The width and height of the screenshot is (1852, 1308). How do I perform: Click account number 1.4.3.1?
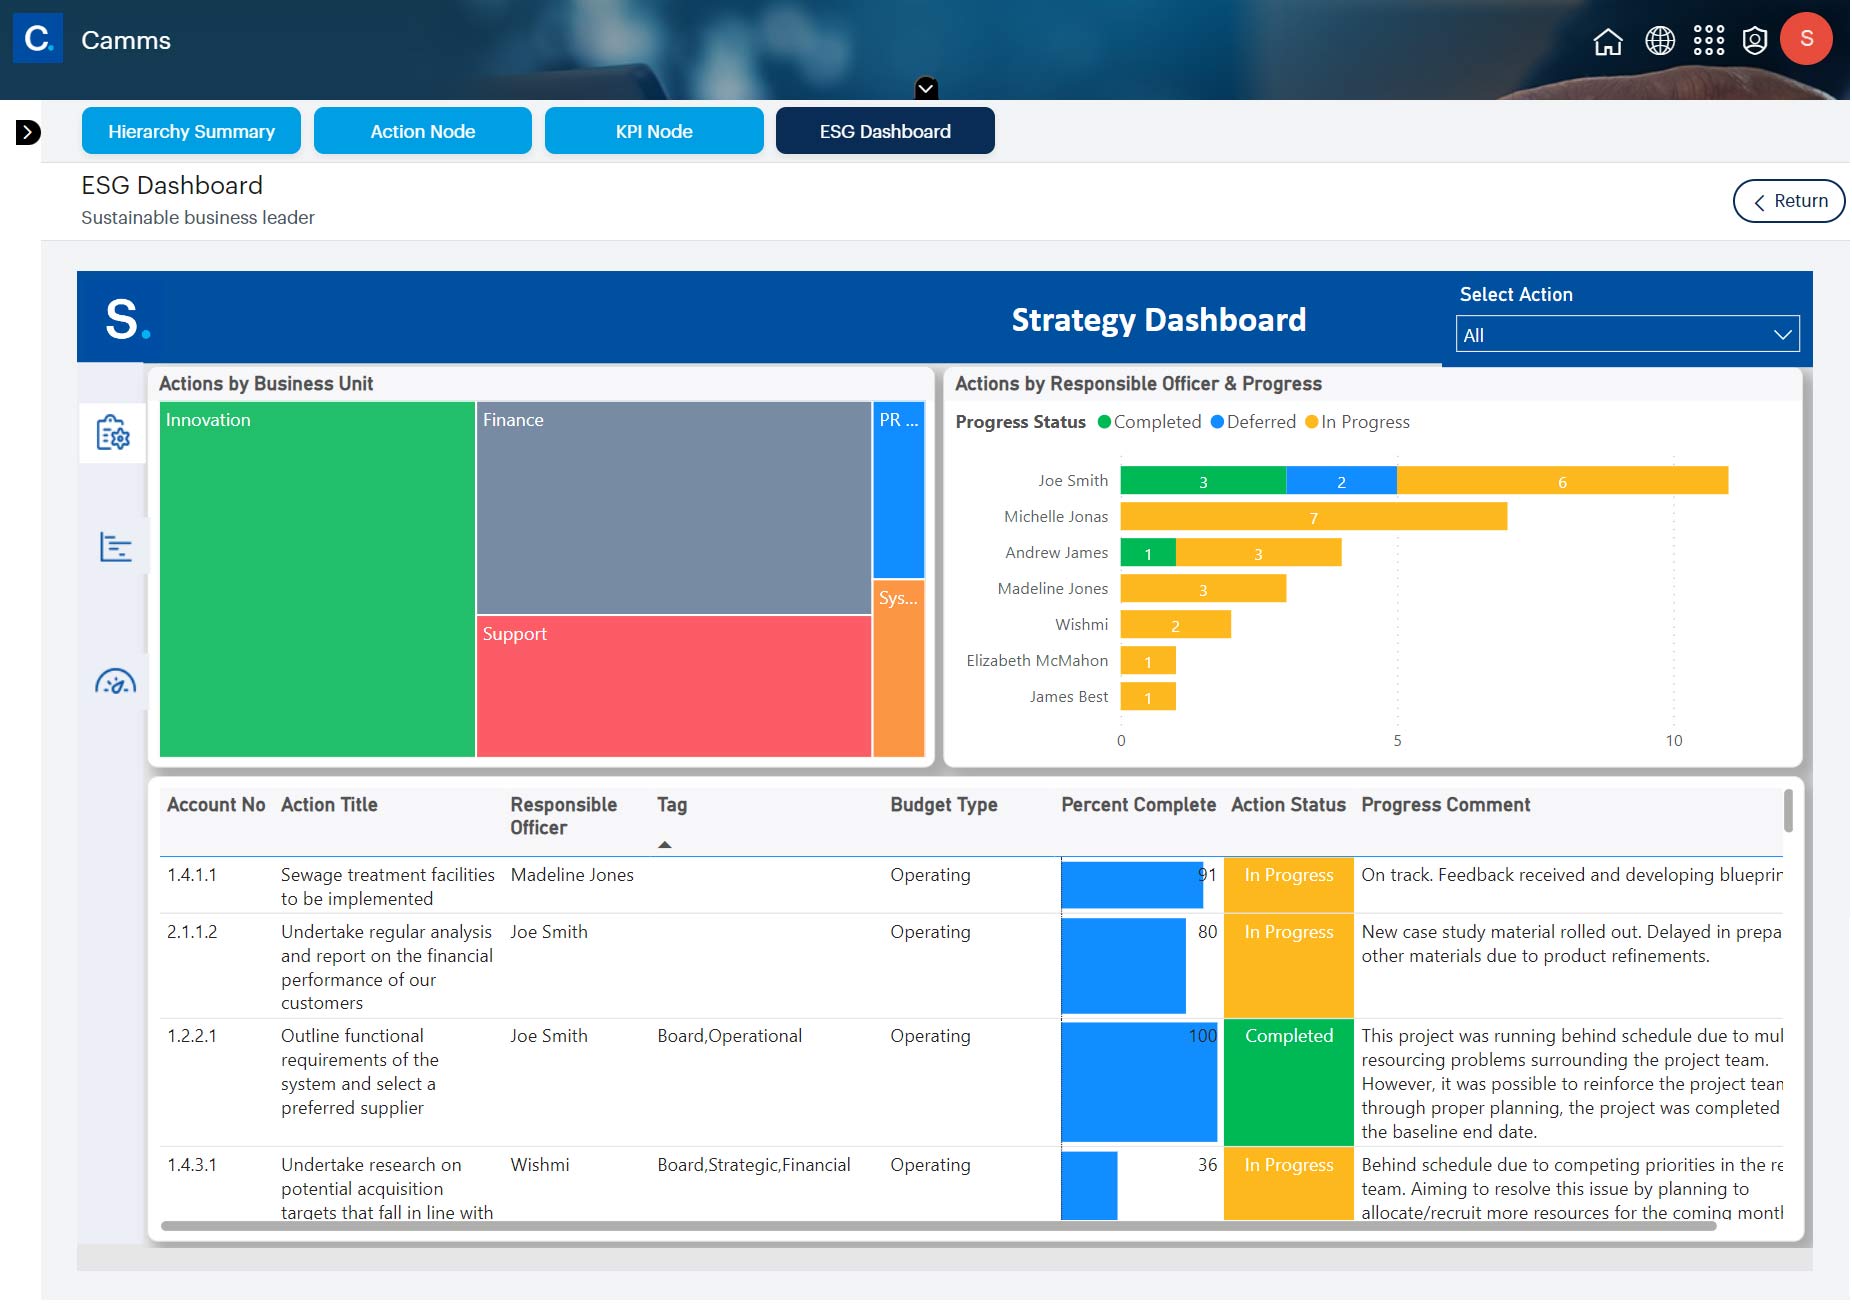192,1165
